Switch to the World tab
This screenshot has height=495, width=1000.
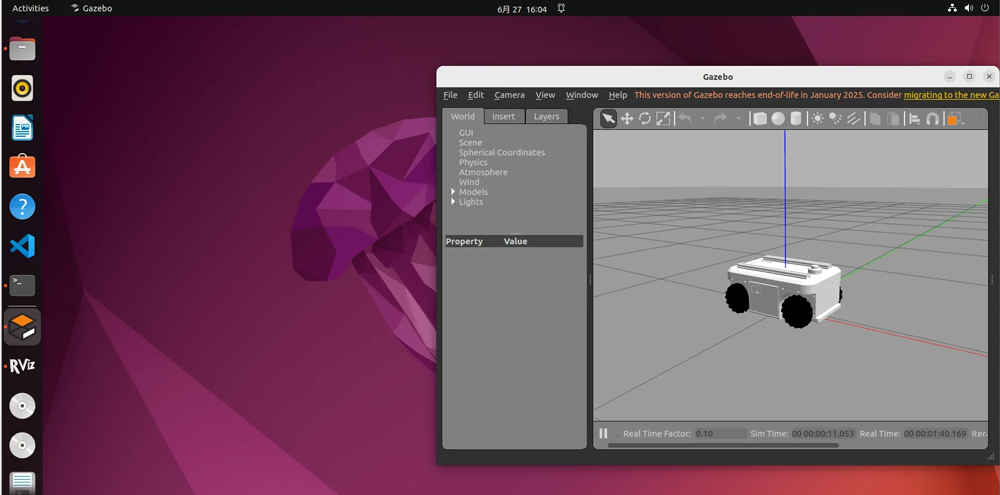pos(463,116)
